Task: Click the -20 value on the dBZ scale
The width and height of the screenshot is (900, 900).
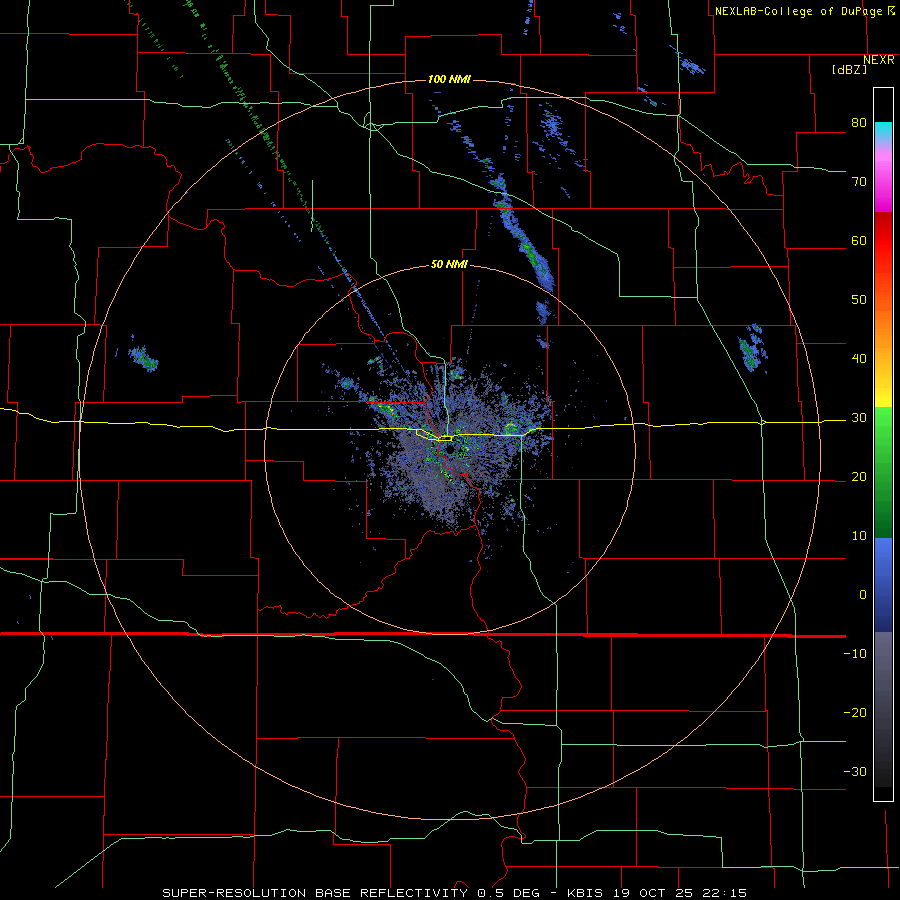Action: pos(855,712)
